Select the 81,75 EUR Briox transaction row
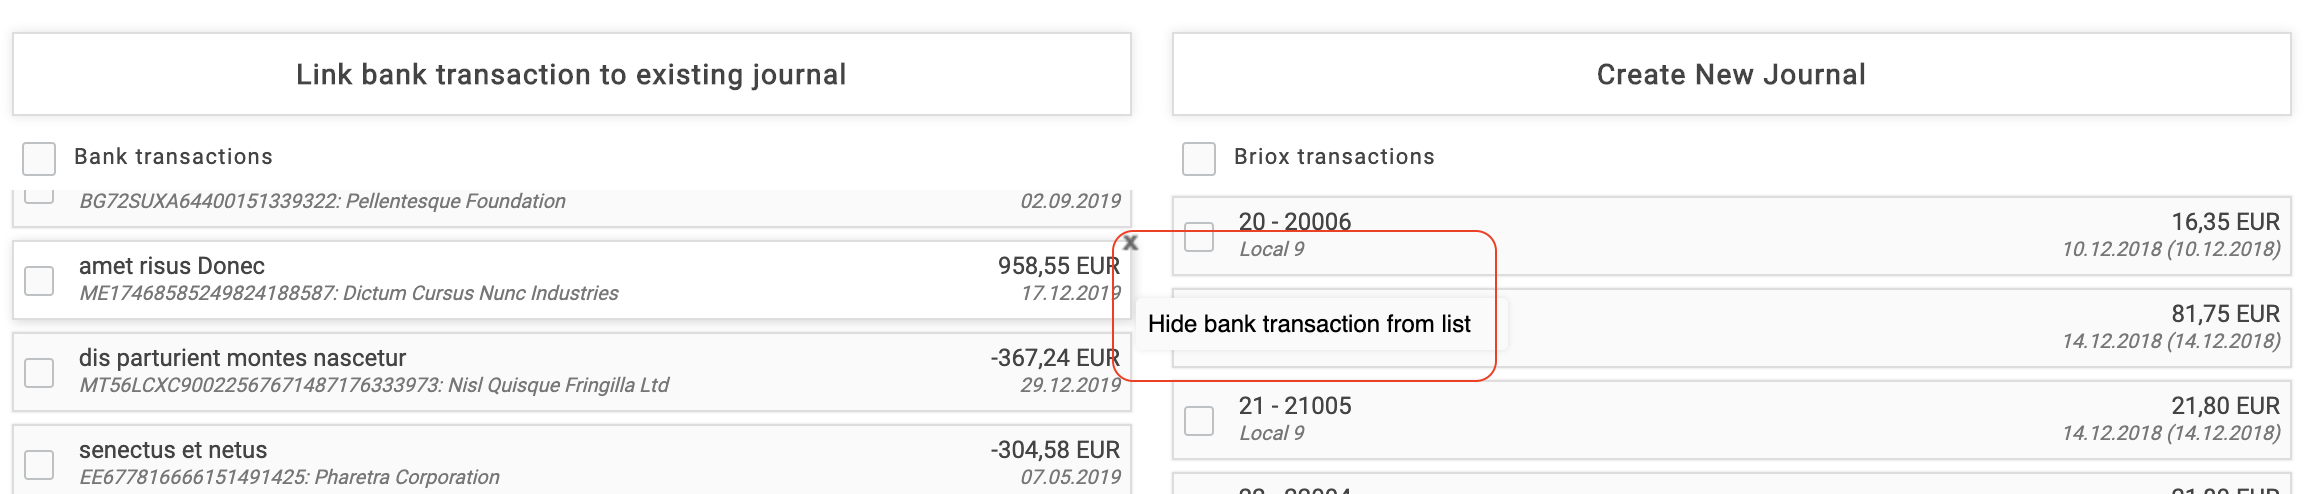This screenshot has height=494, width=2308. [x=1900, y=327]
